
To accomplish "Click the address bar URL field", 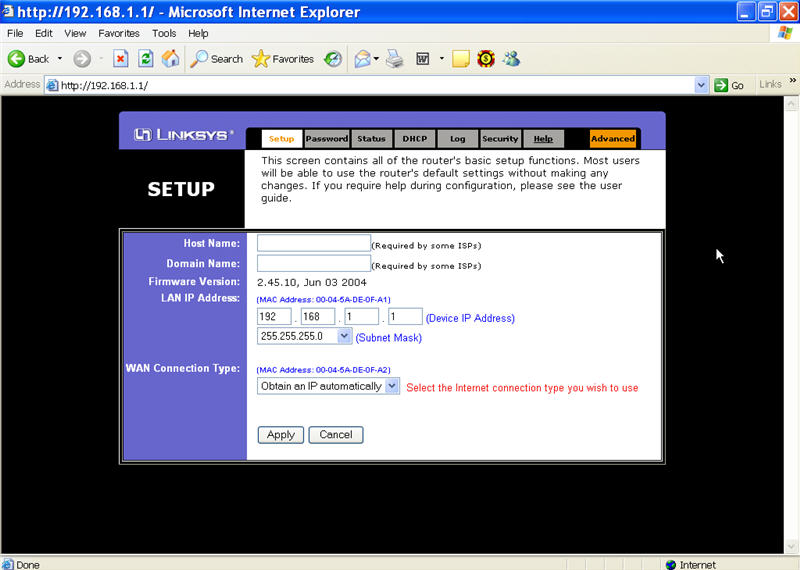I will (377, 85).
